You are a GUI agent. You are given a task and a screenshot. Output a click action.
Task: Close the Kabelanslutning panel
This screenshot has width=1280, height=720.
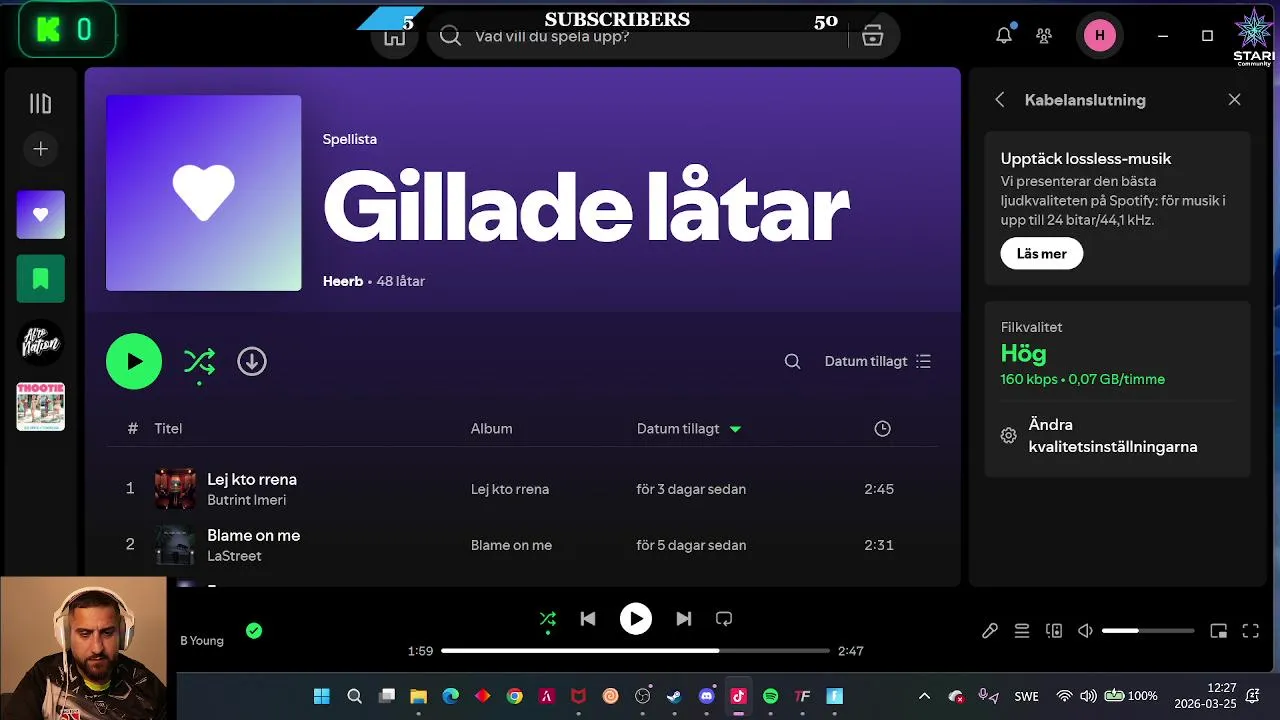(x=1234, y=100)
